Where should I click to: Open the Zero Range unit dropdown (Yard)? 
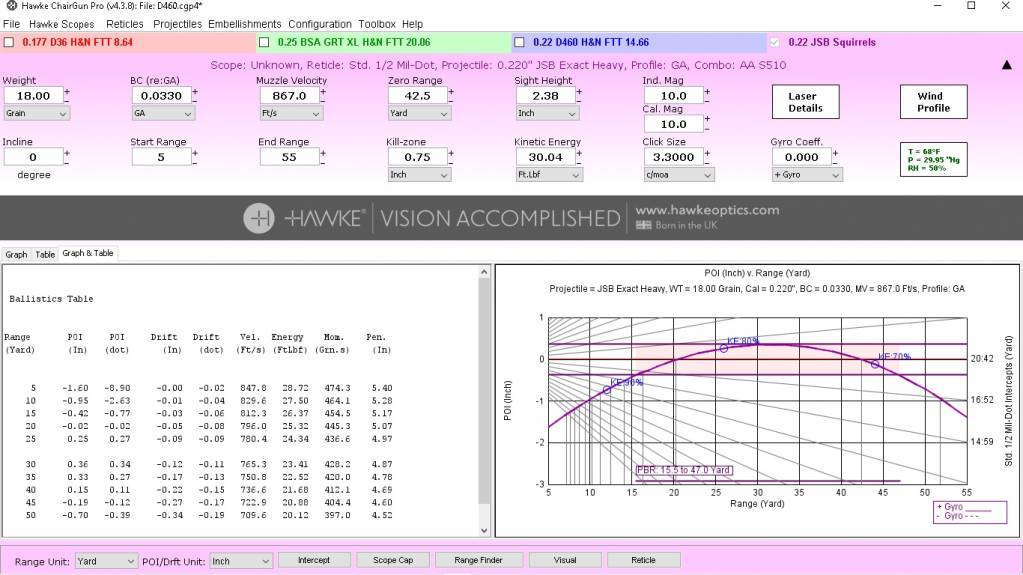[419, 114]
